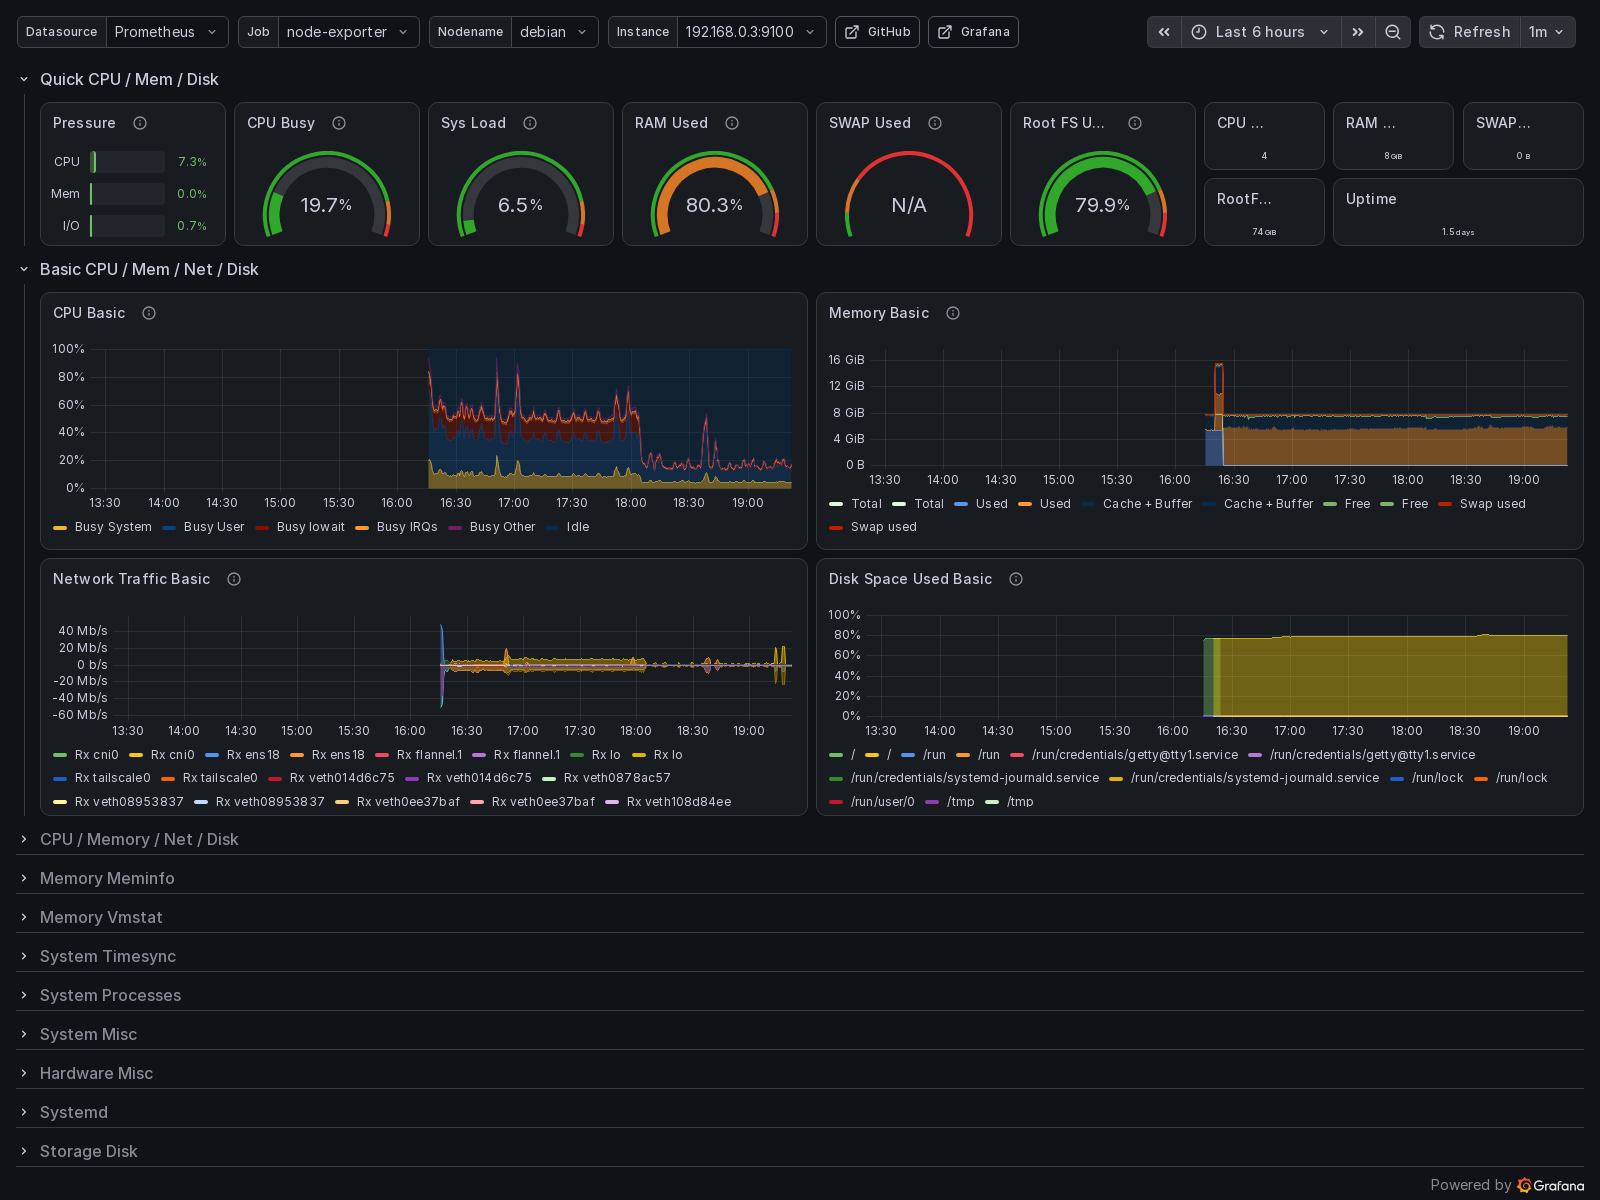The width and height of the screenshot is (1600, 1200).
Task: Expand the Memory Meminfo row
Action: coord(107,878)
